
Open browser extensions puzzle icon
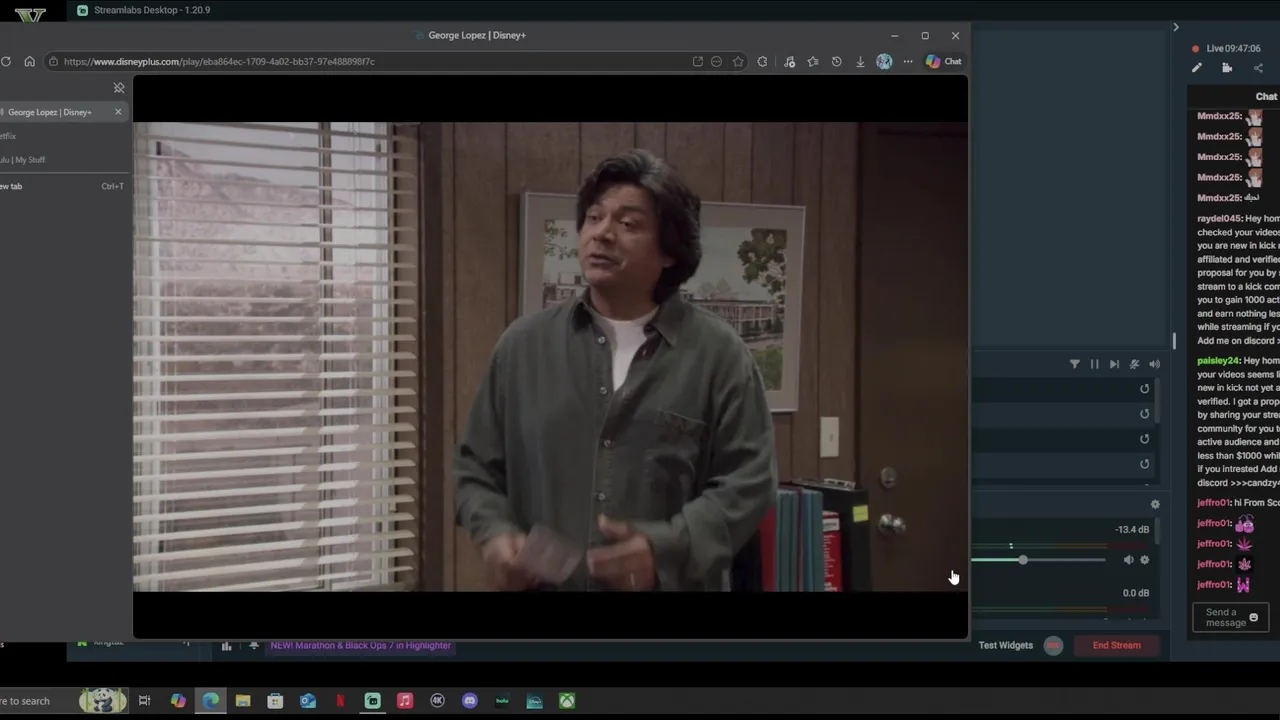click(762, 62)
